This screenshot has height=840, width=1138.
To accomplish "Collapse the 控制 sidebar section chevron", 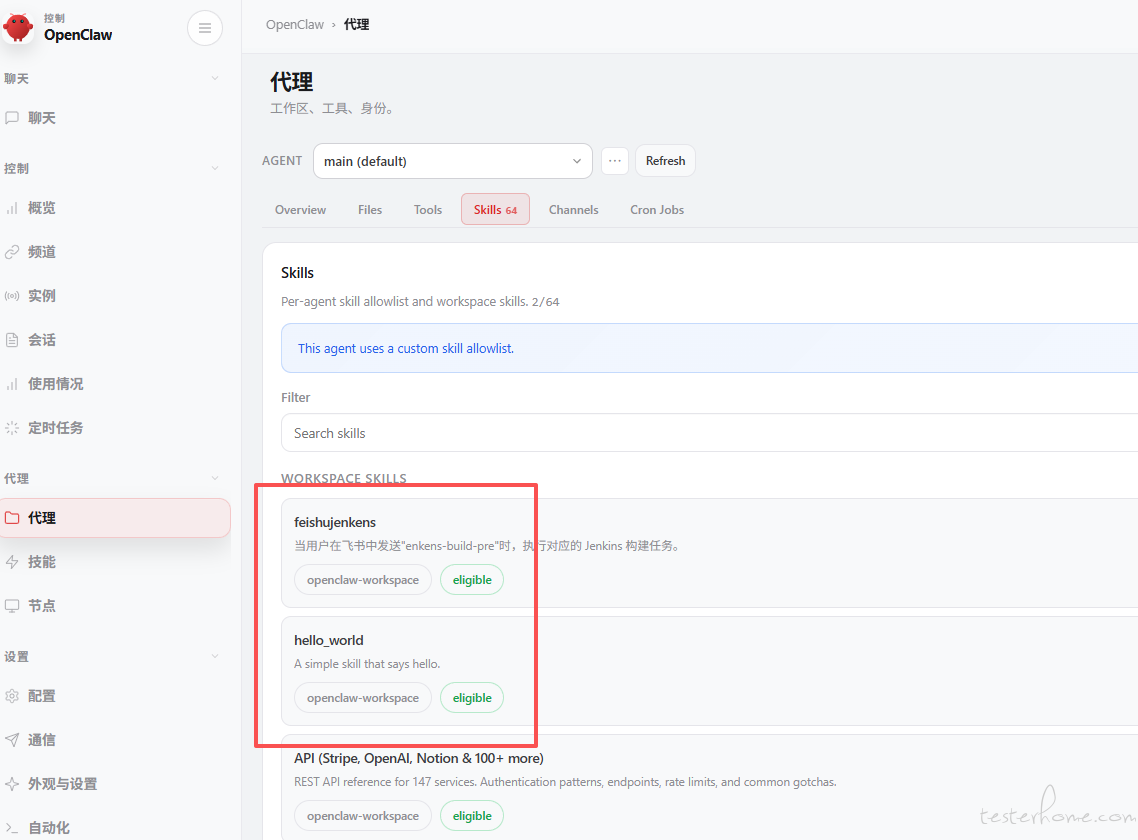I will 215,168.
